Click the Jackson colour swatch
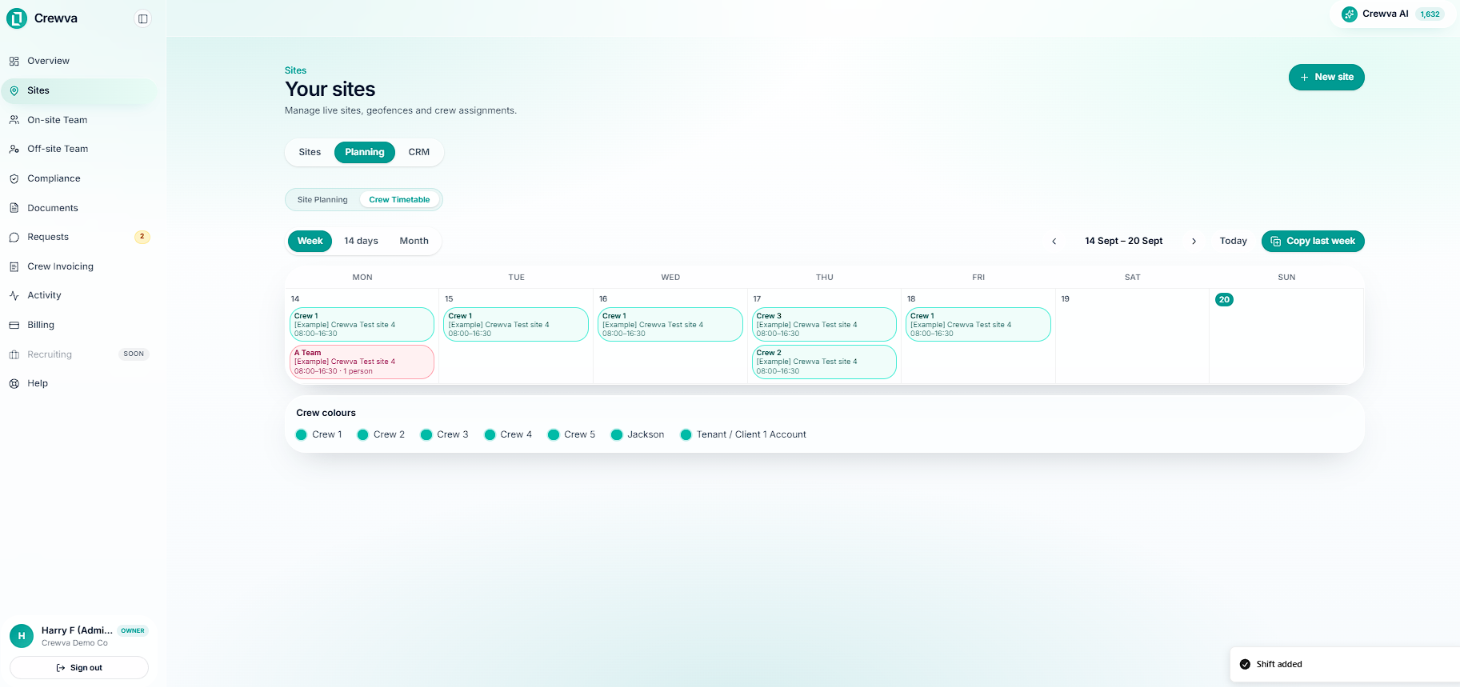Screen dimensions: 1460x687 point(617,435)
